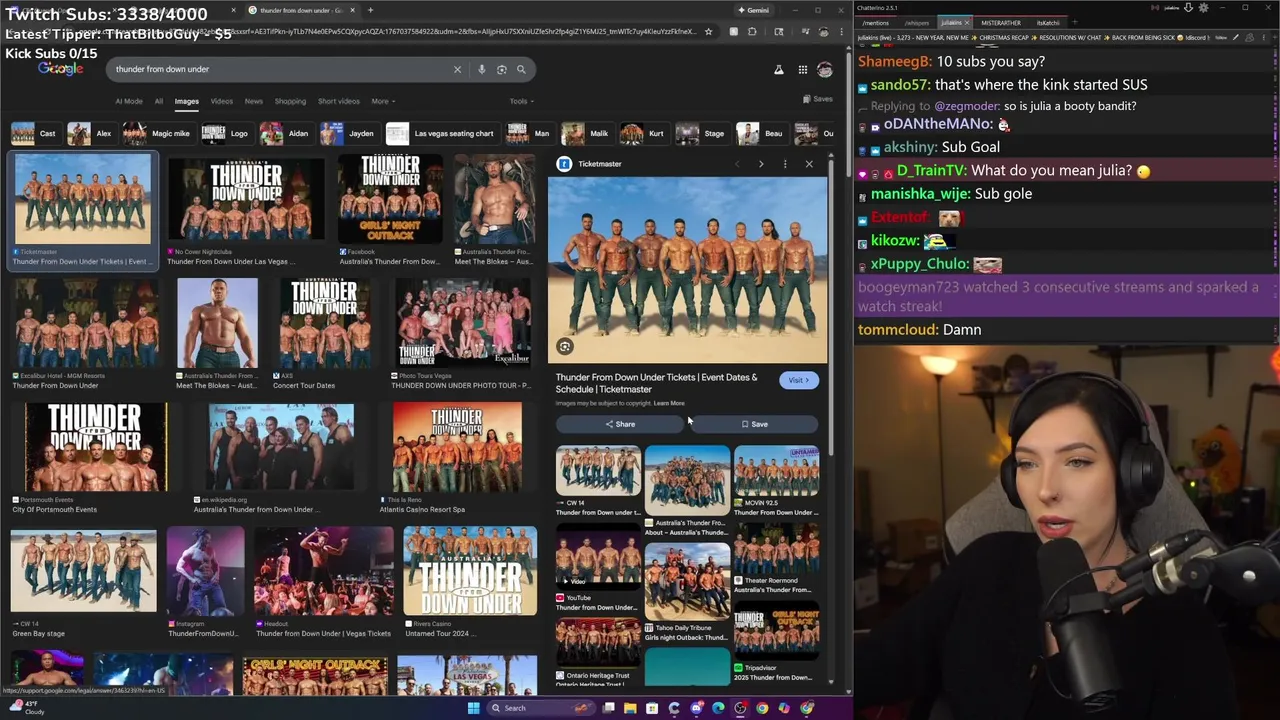Click the Google logo
Viewport: 1280px width, 720px height.
point(61,68)
